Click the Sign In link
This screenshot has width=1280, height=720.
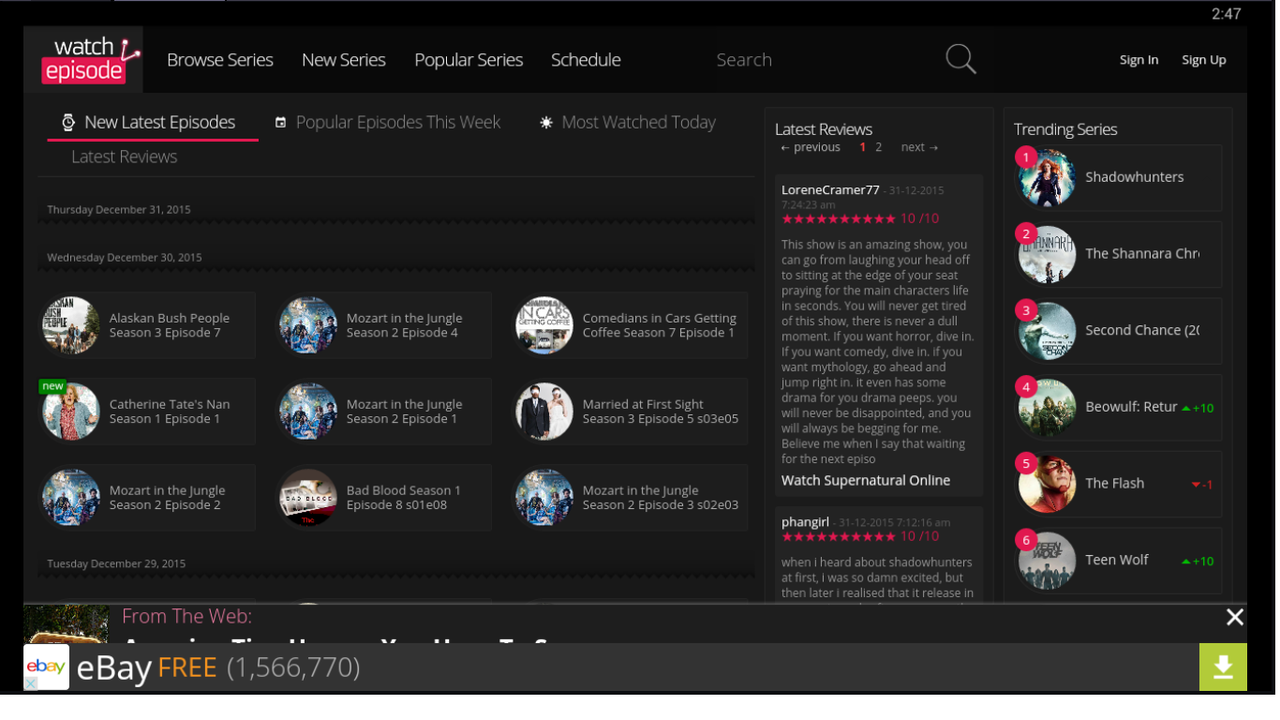click(x=1138, y=60)
